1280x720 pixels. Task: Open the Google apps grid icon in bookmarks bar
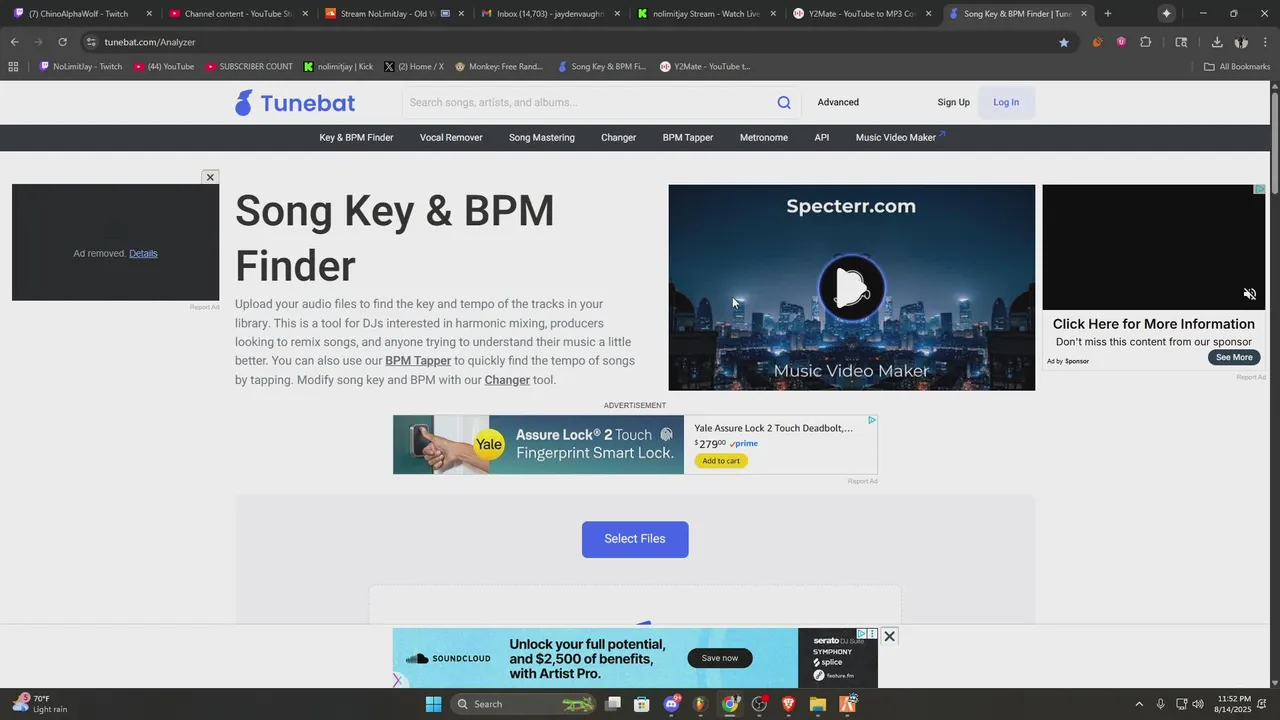[13, 67]
